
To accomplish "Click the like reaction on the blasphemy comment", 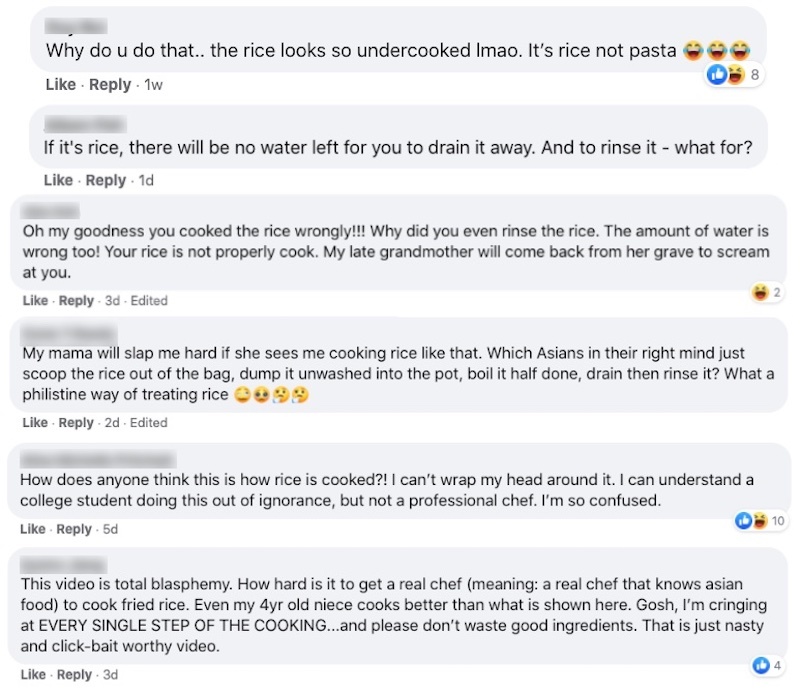I will (765, 665).
